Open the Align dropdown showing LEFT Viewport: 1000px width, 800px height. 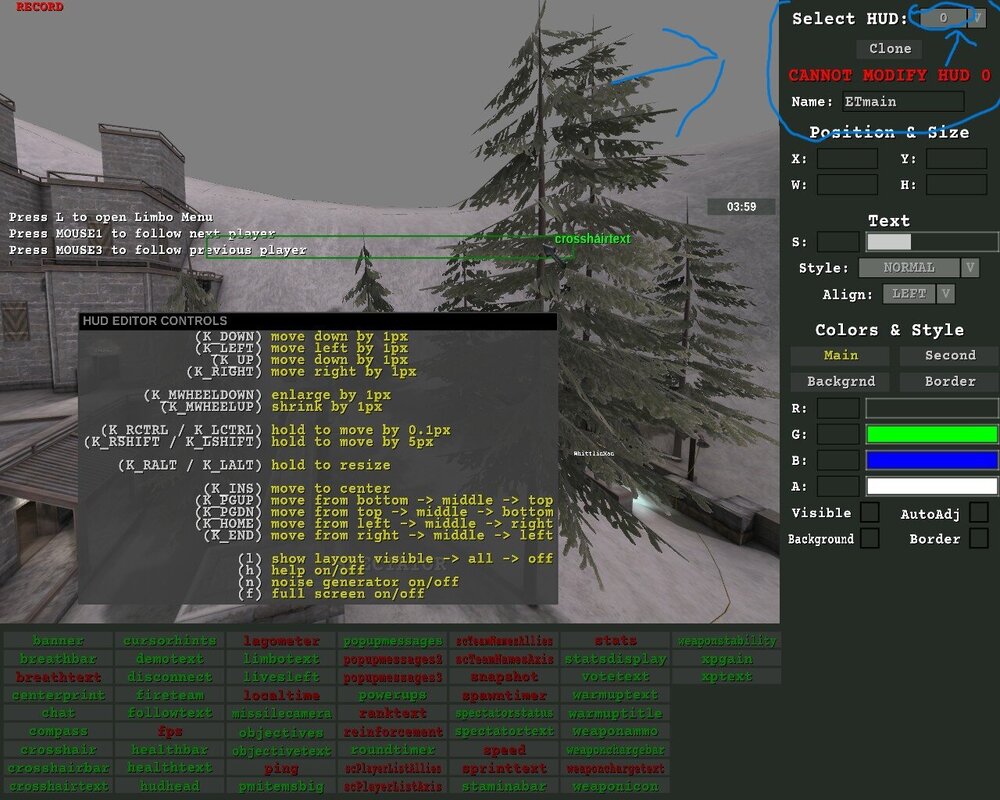pos(918,293)
